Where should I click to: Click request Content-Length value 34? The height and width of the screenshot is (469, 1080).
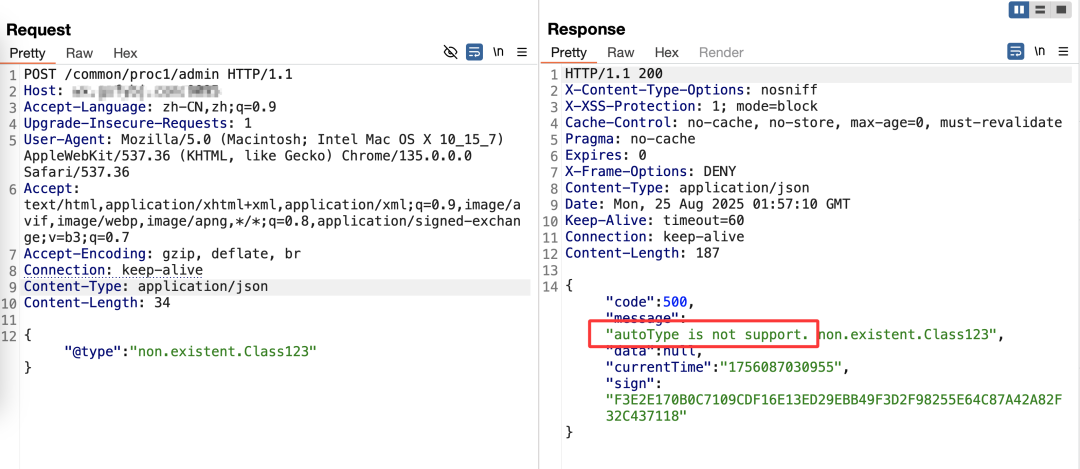162,303
